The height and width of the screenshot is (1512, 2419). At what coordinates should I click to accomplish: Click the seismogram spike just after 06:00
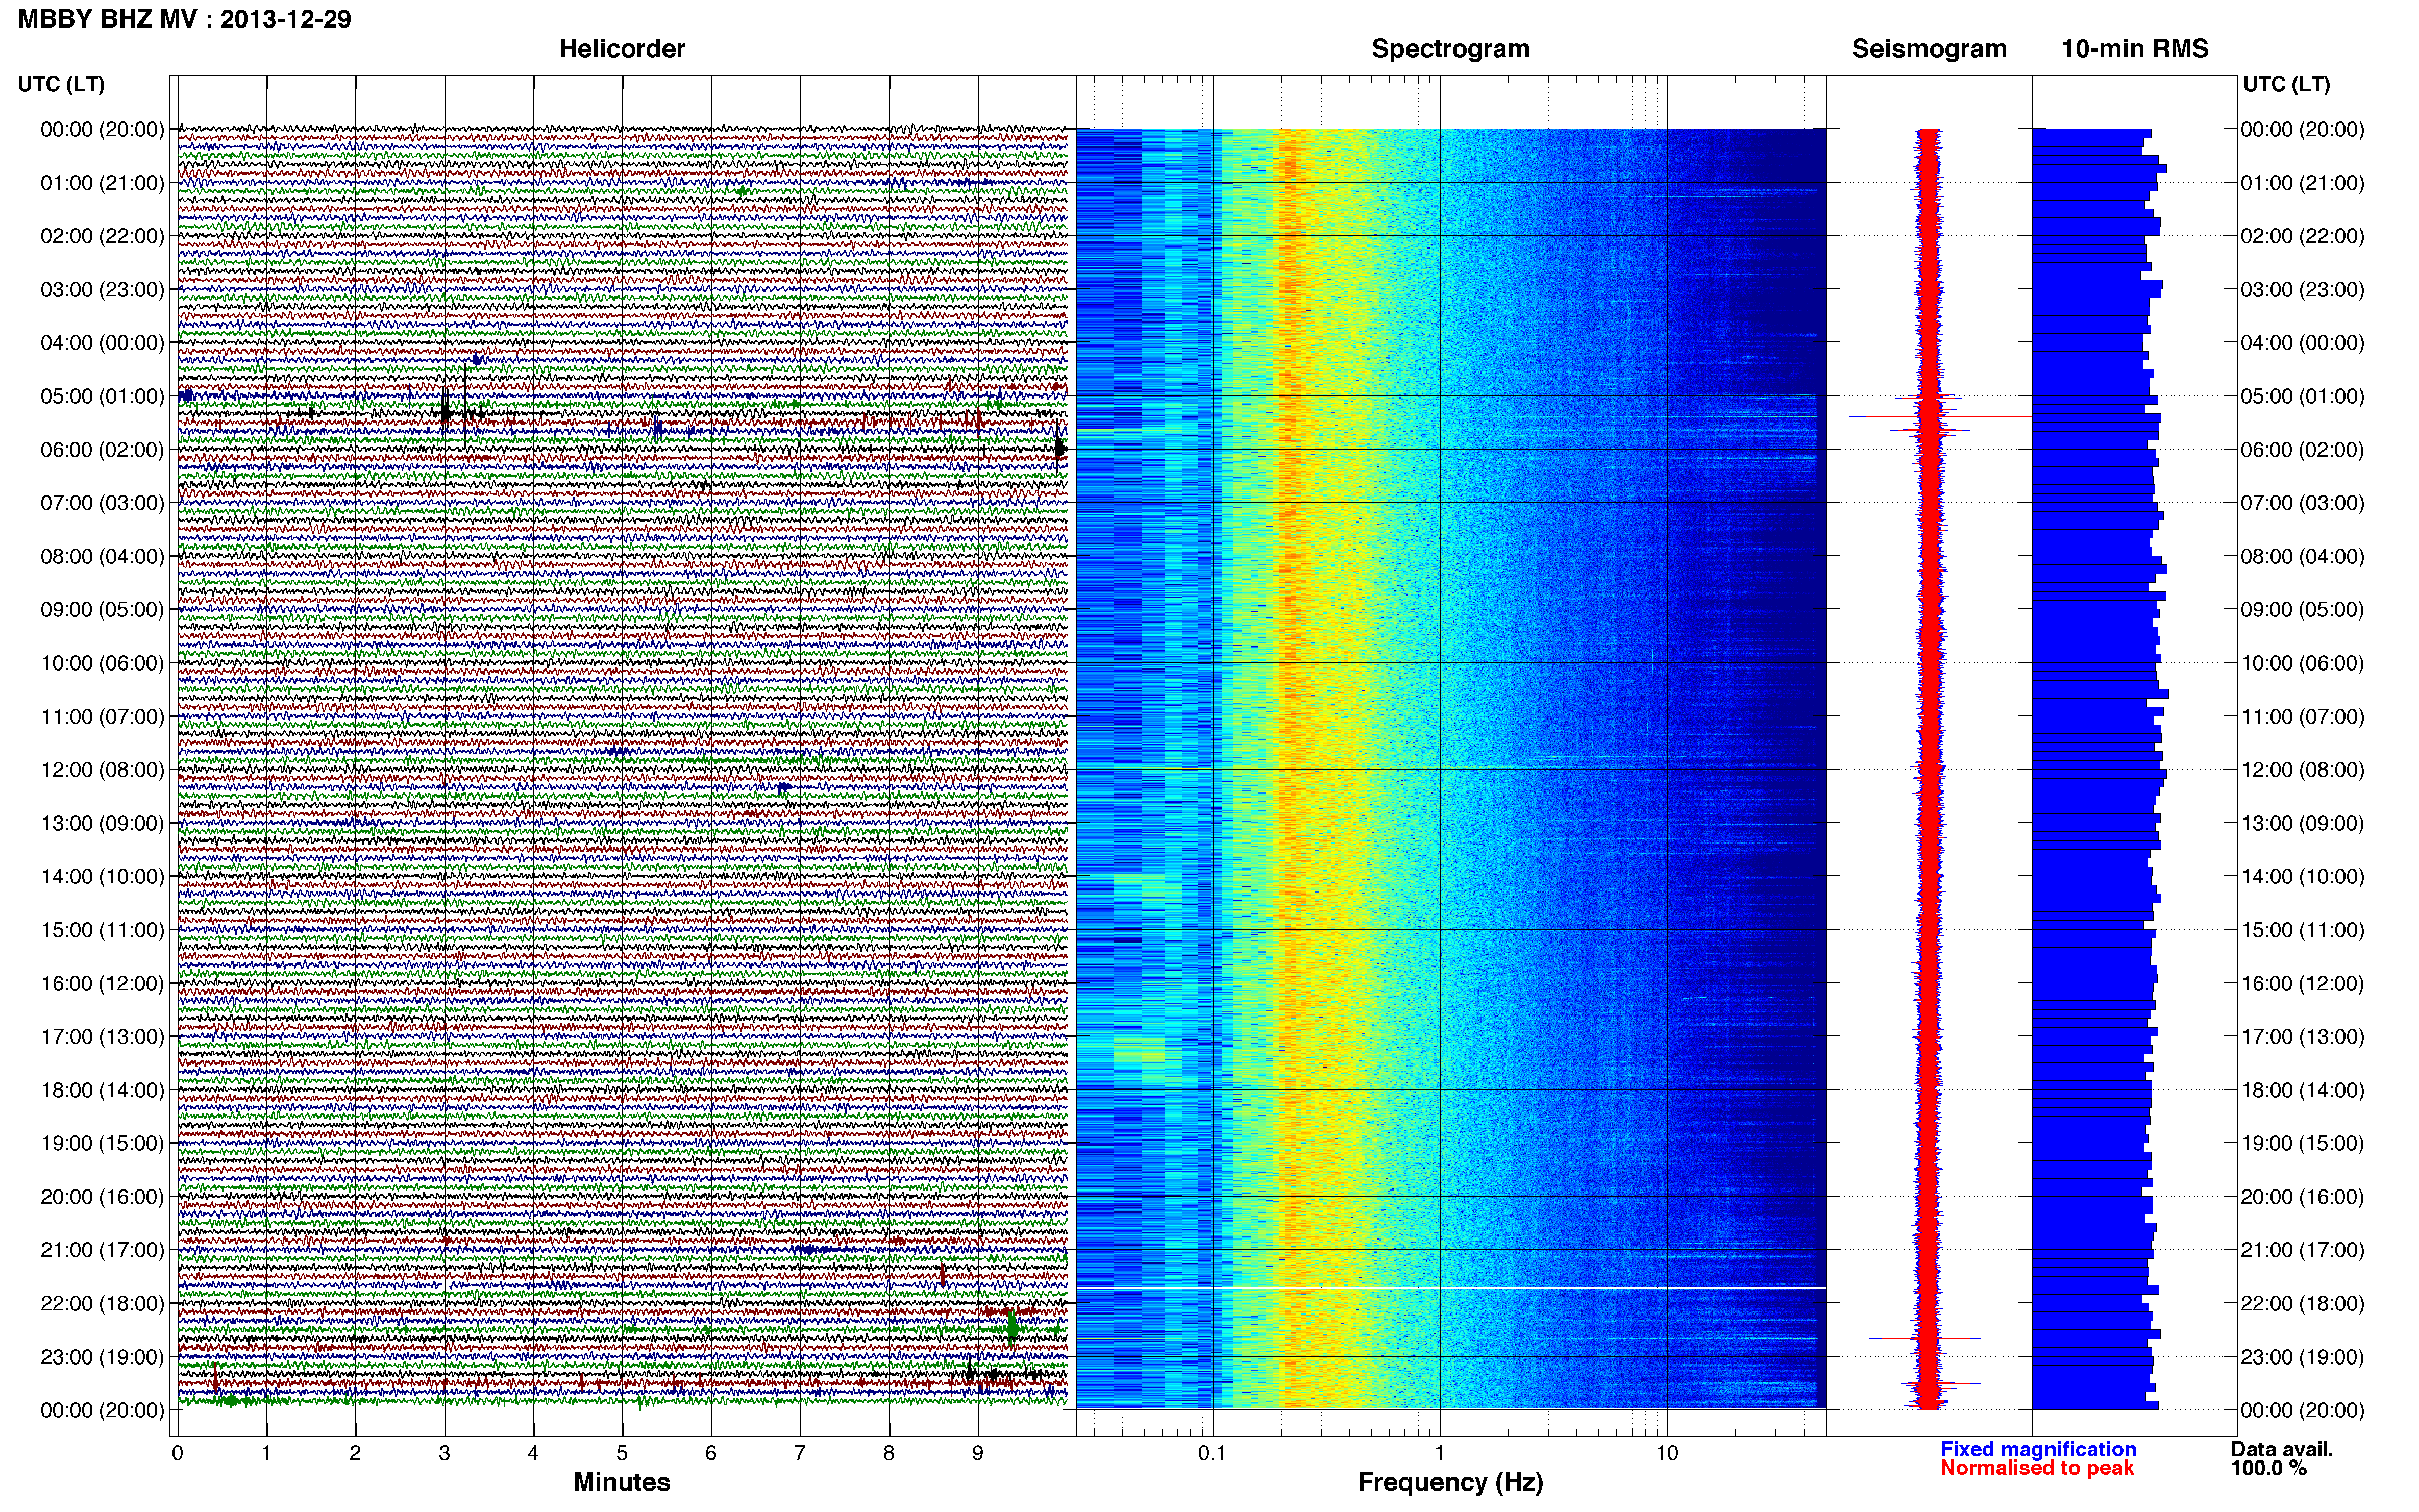pyautogui.click(x=1933, y=458)
